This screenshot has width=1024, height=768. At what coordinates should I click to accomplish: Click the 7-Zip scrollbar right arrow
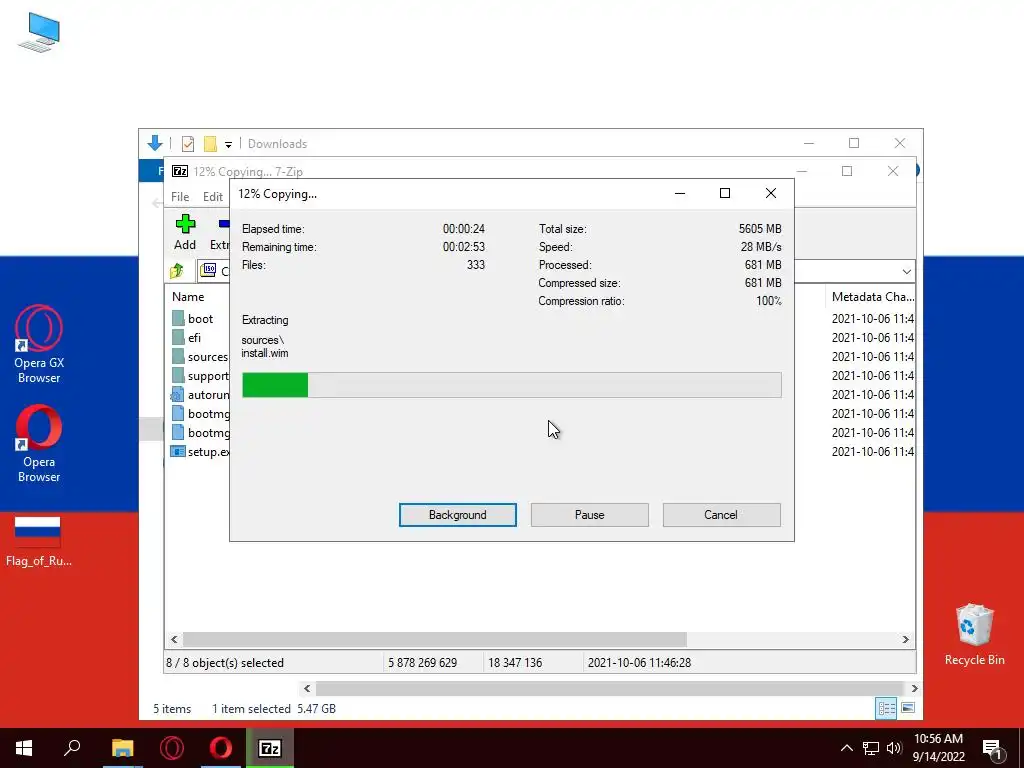(905, 639)
